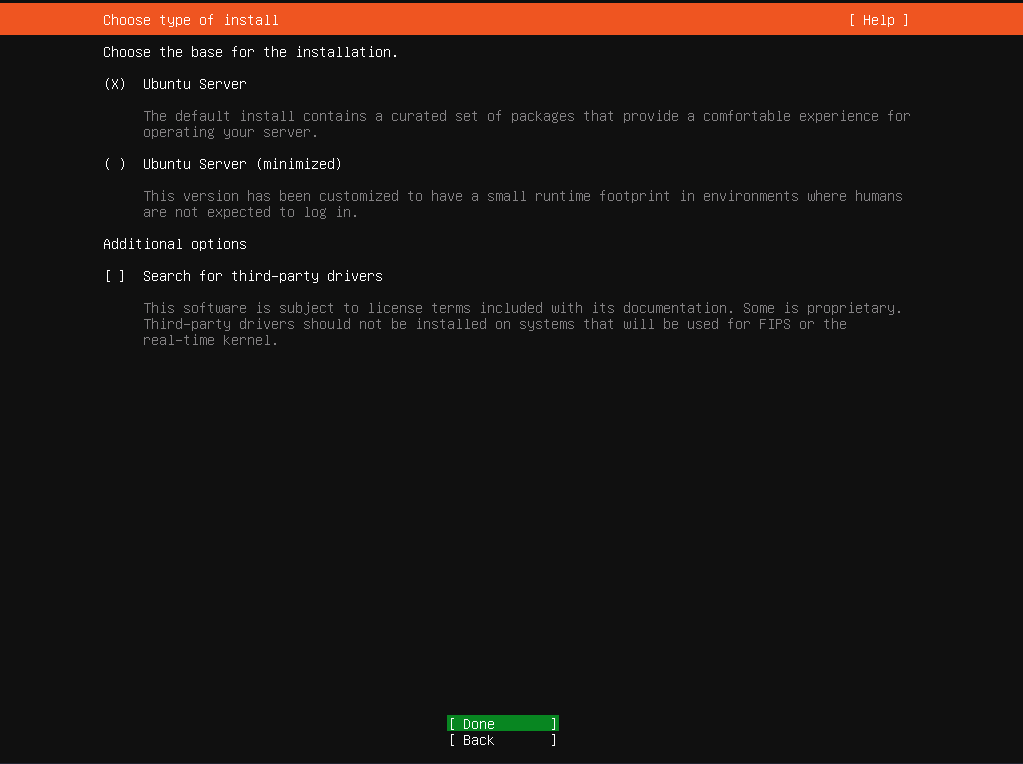Click the "Choose the base for the installation" text

click(250, 52)
